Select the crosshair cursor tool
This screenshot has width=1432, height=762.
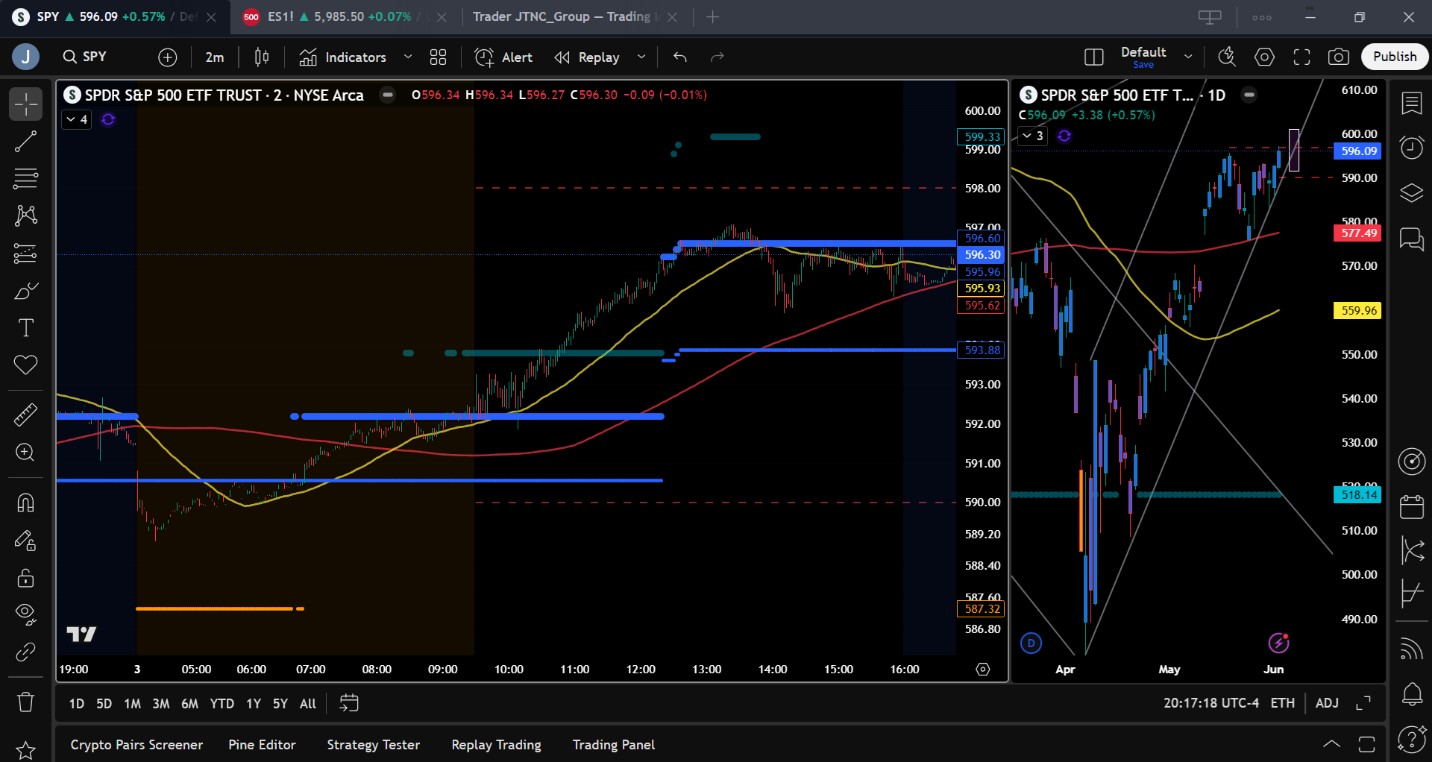[x=26, y=103]
